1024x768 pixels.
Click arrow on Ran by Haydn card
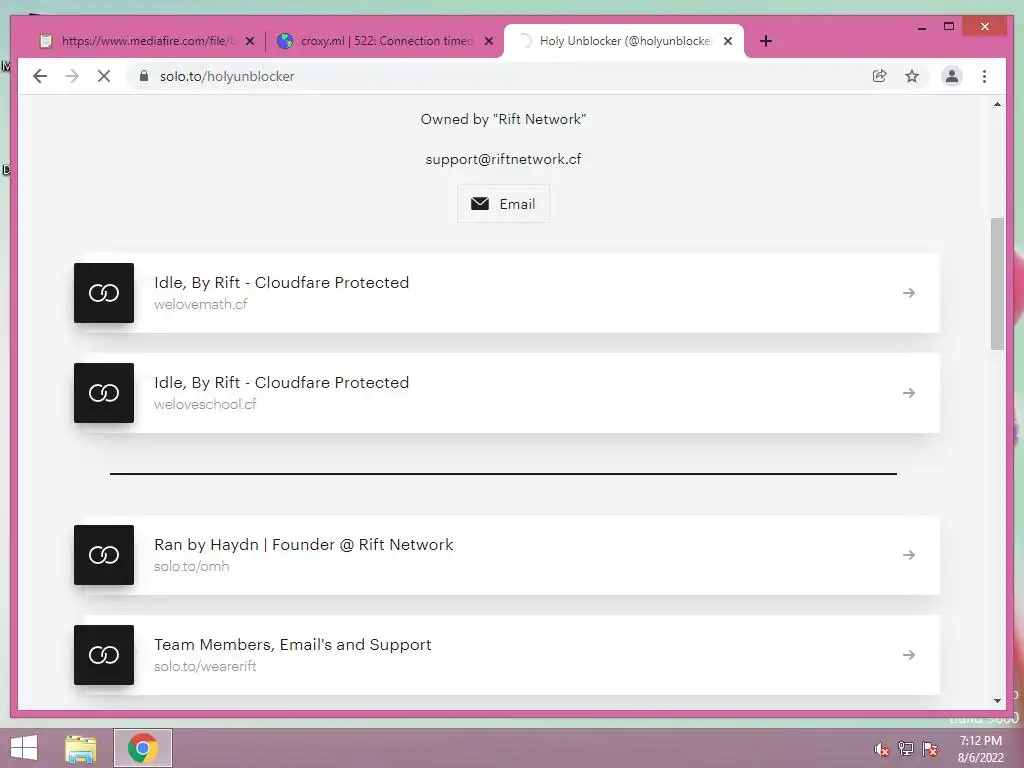(908, 555)
